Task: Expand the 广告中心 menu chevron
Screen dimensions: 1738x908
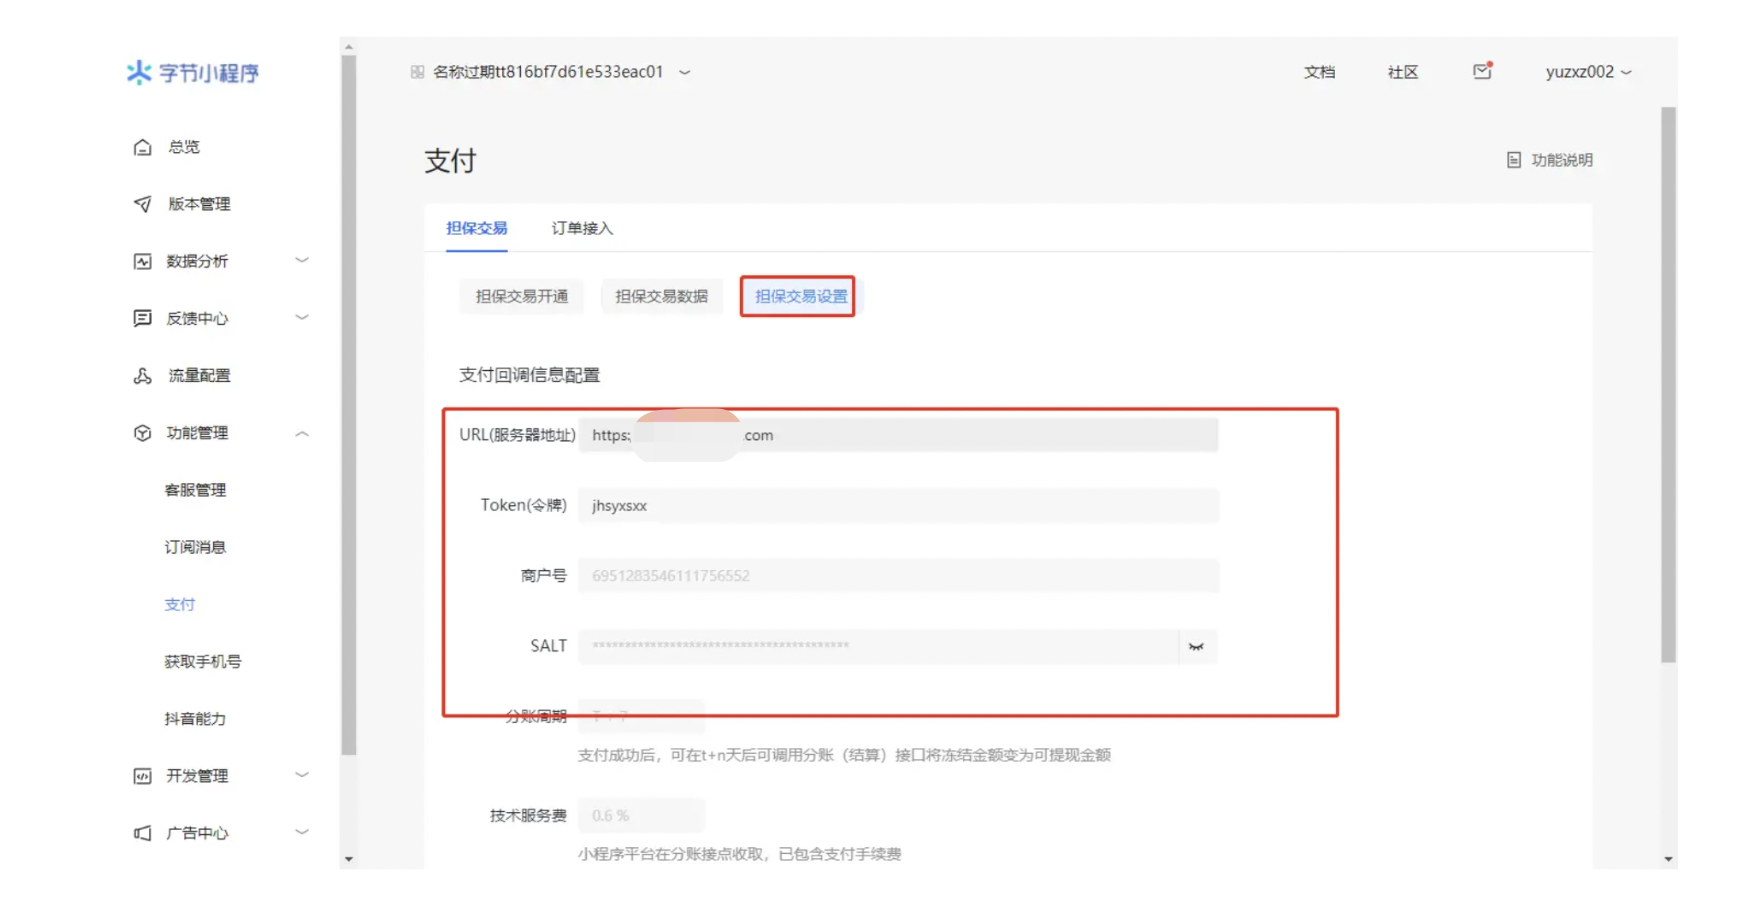Action: (x=302, y=832)
